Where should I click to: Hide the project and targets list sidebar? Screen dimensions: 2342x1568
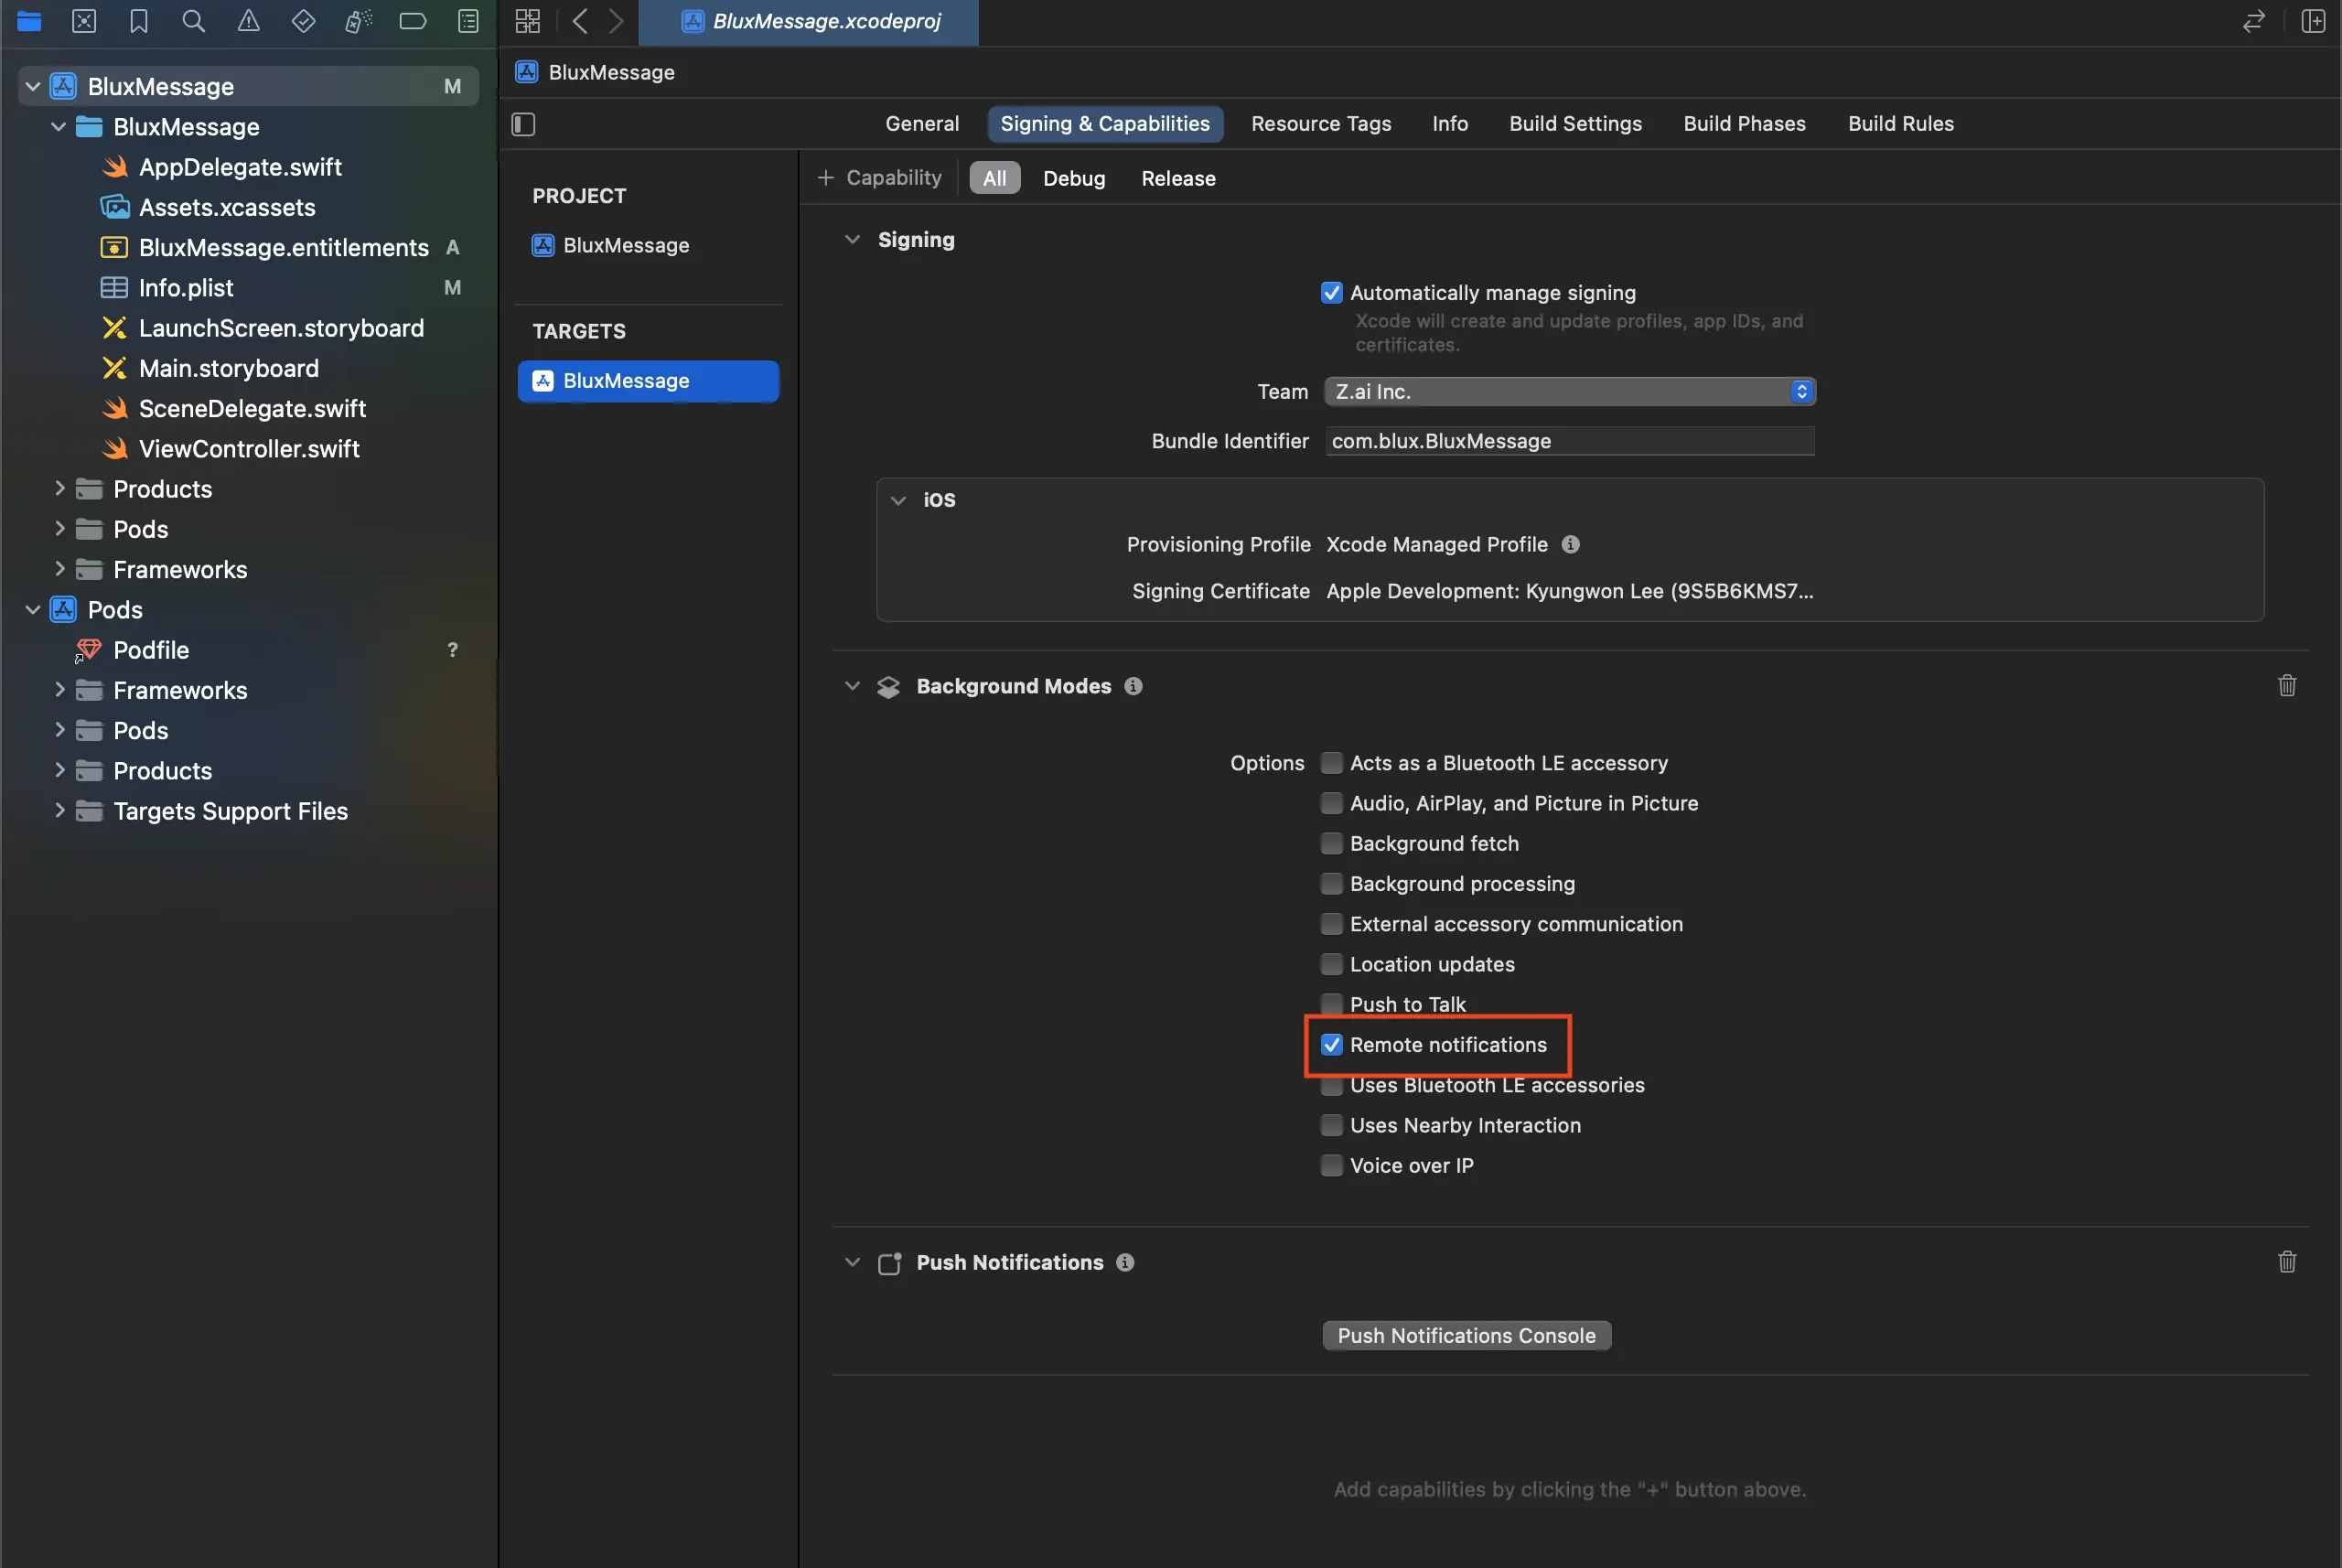click(524, 124)
